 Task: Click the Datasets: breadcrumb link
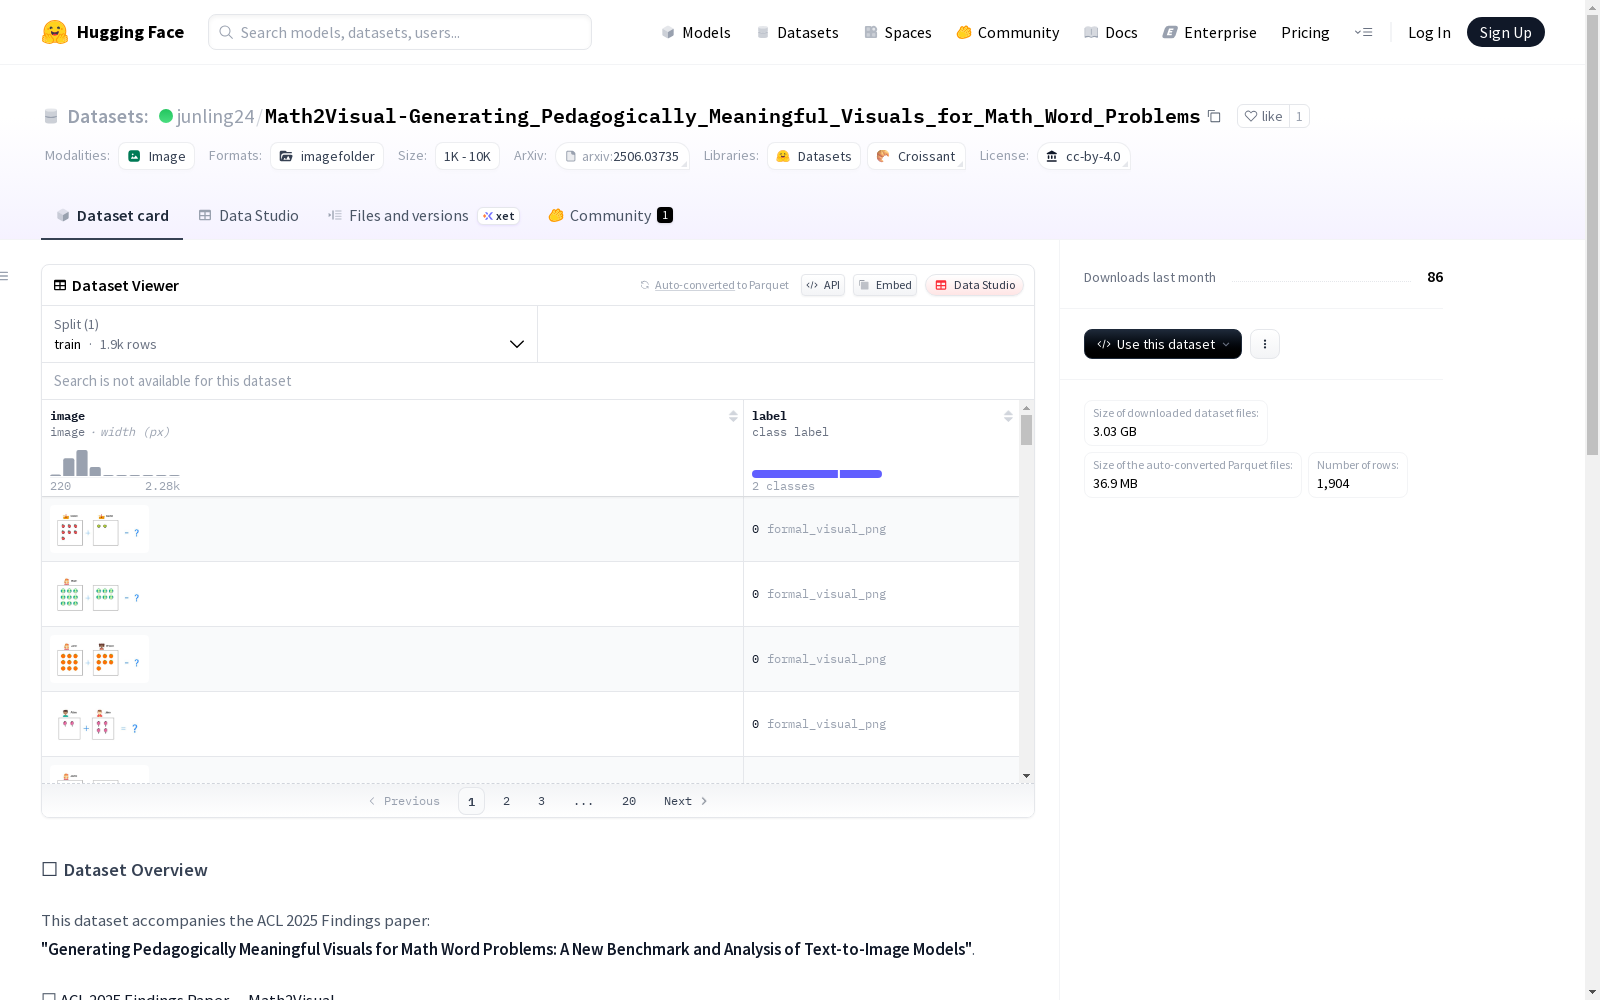[108, 116]
